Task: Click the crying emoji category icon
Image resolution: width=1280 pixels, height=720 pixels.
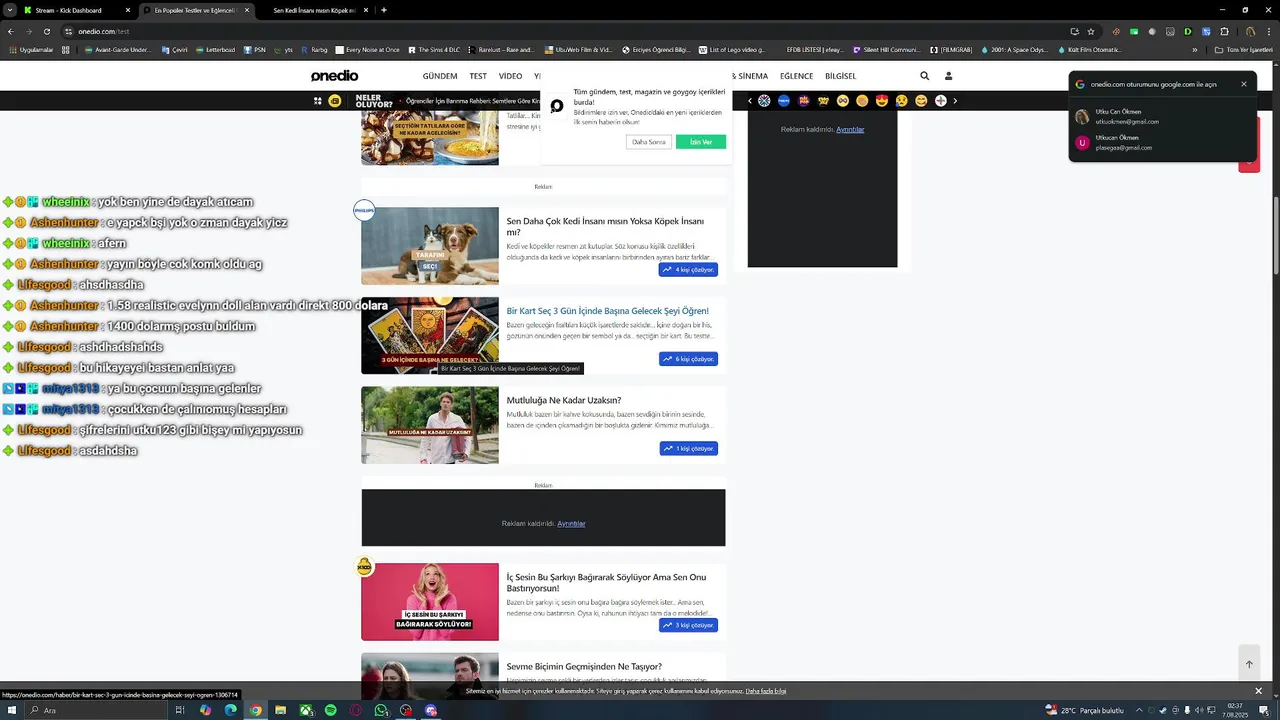Action: click(x=902, y=101)
